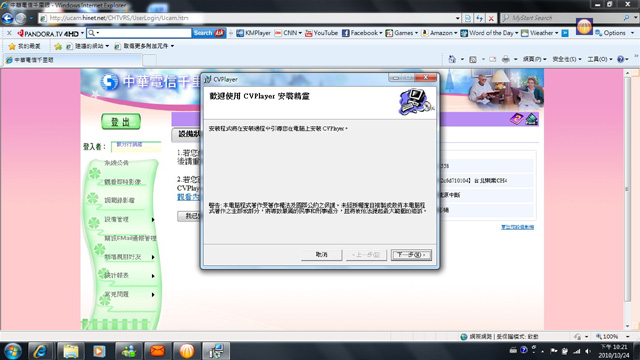
Task: Click the green house icon on webpage
Action: click(531, 119)
